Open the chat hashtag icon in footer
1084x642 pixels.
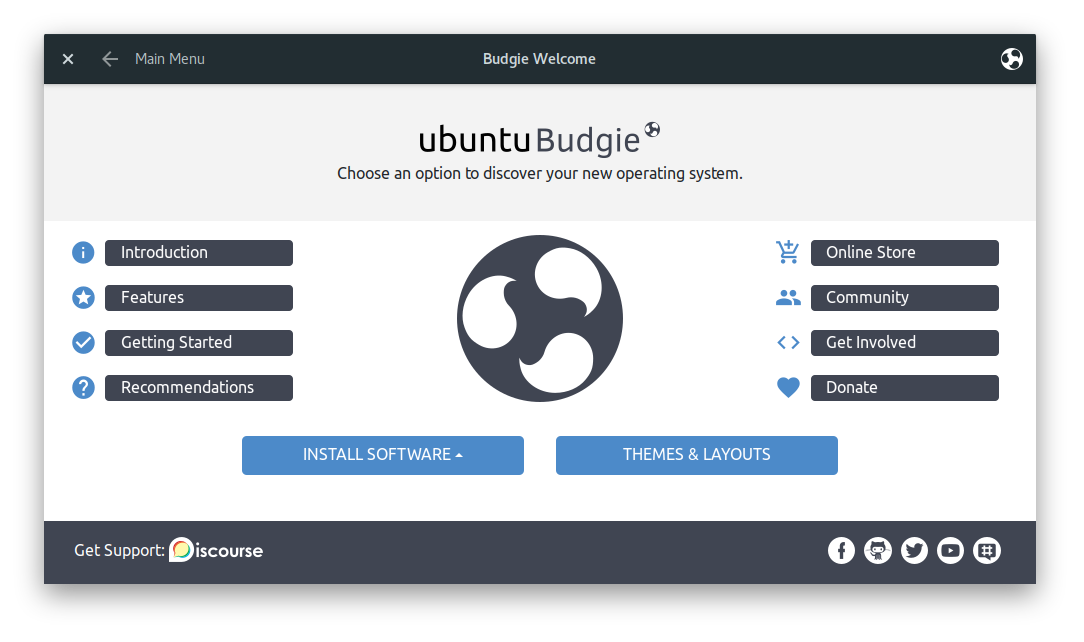pyautogui.click(x=987, y=551)
